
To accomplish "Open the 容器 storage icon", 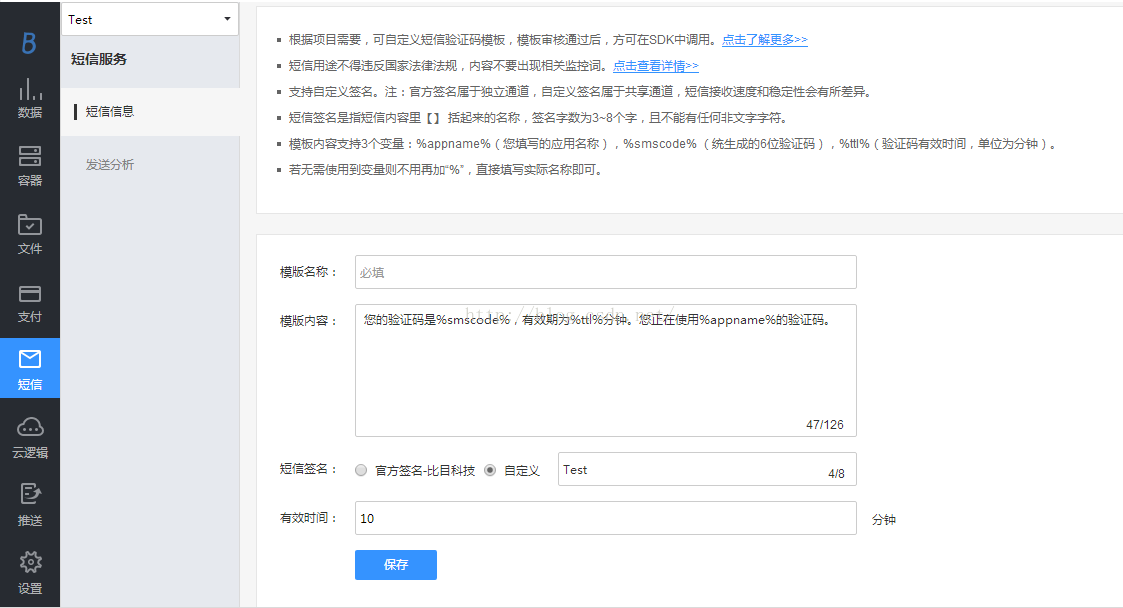I will pos(30,157).
